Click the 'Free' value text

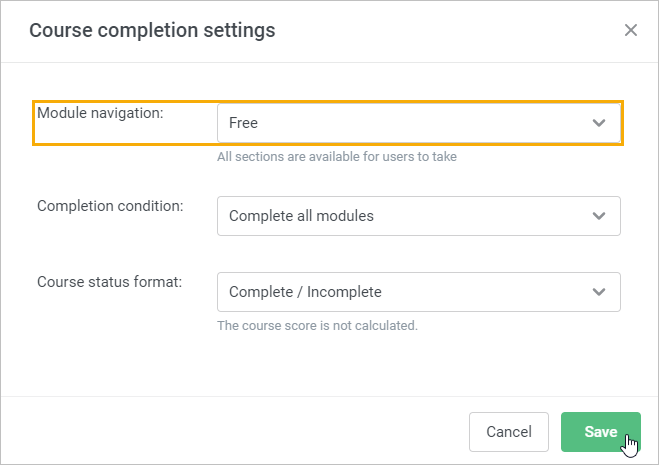(243, 123)
